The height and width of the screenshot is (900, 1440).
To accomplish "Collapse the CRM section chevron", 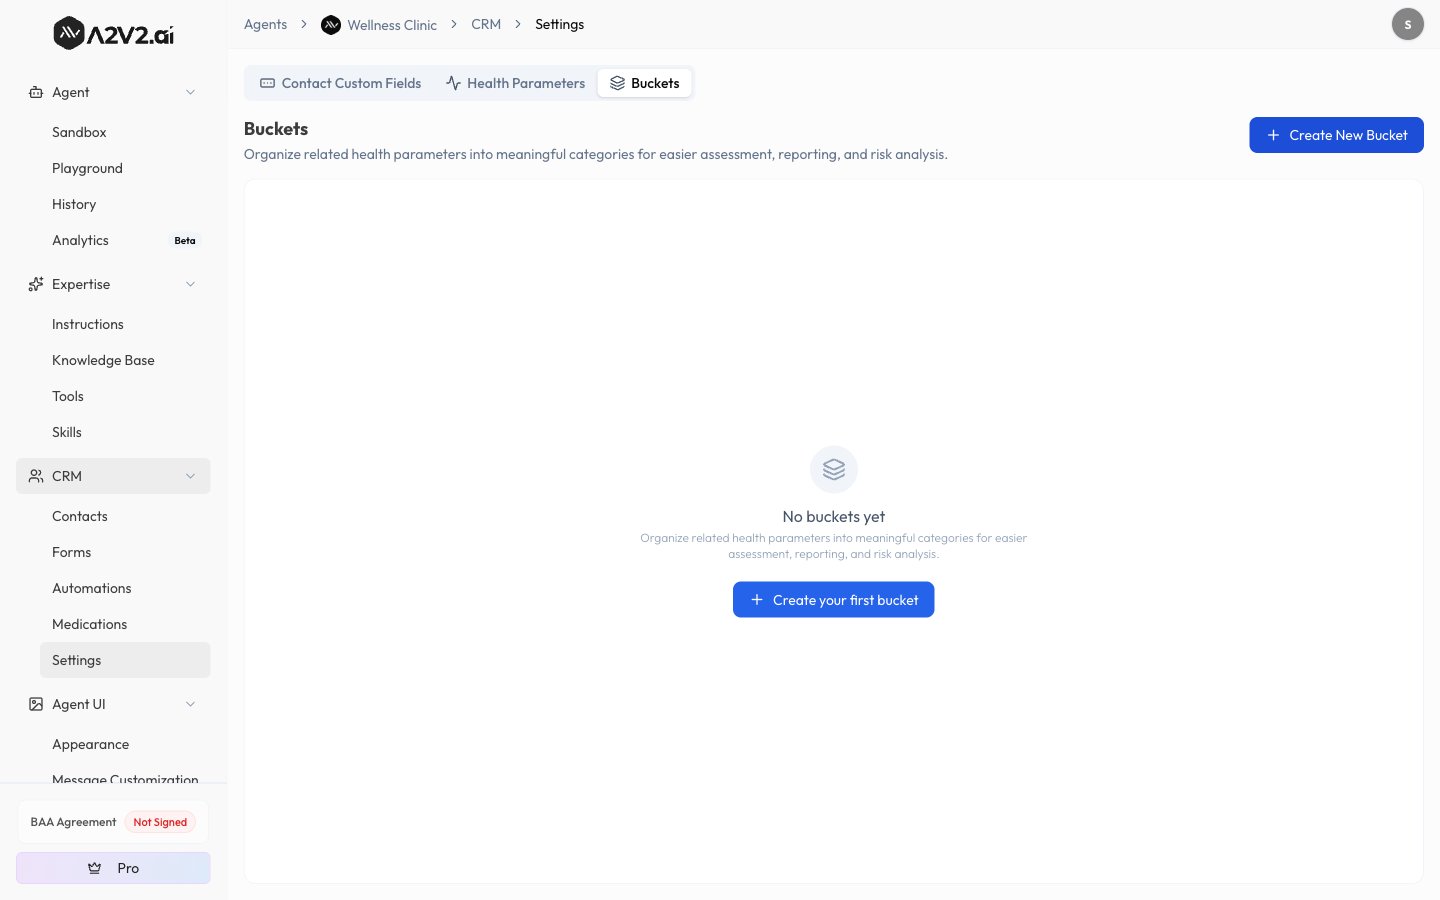I will point(190,476).
